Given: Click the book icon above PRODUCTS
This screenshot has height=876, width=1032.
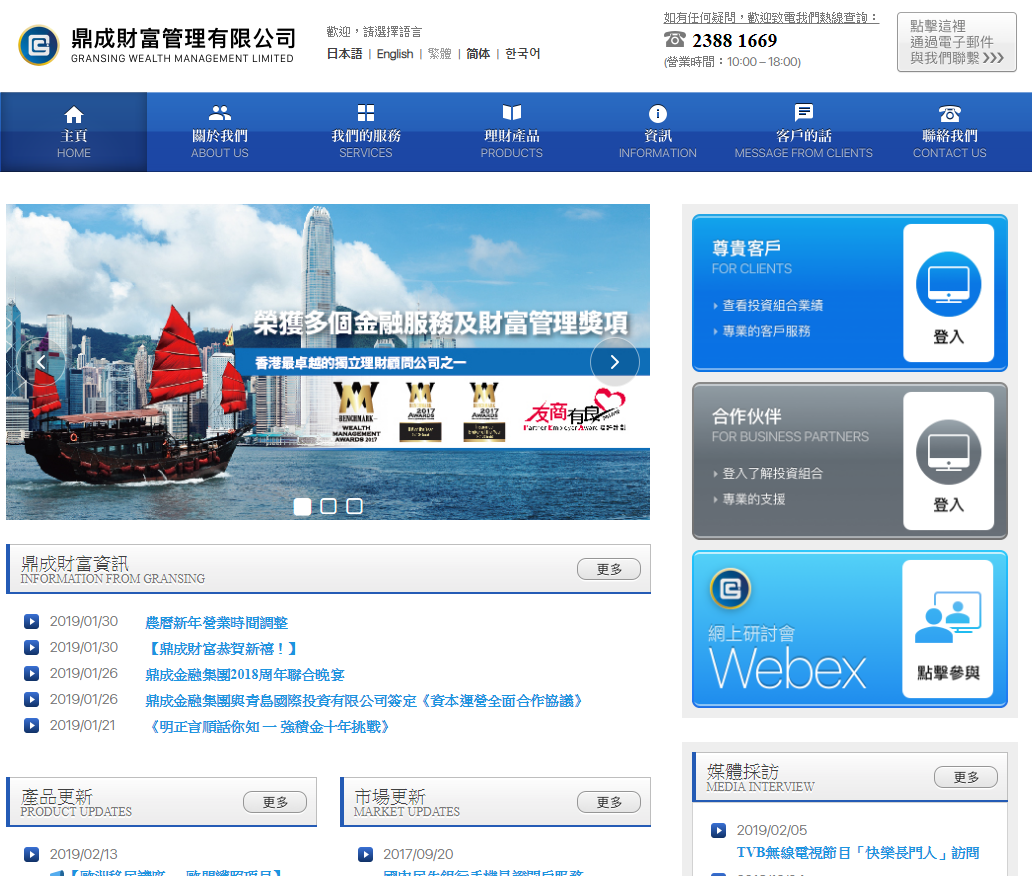Looking at the screenshot, I should pos(512,113).
